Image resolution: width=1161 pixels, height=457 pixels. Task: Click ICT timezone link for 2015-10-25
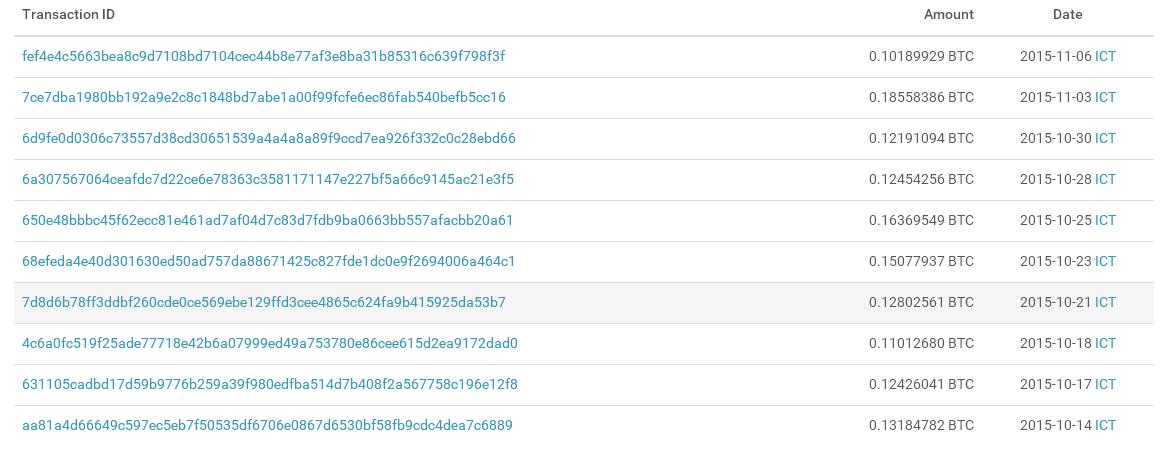[1105, 221]
